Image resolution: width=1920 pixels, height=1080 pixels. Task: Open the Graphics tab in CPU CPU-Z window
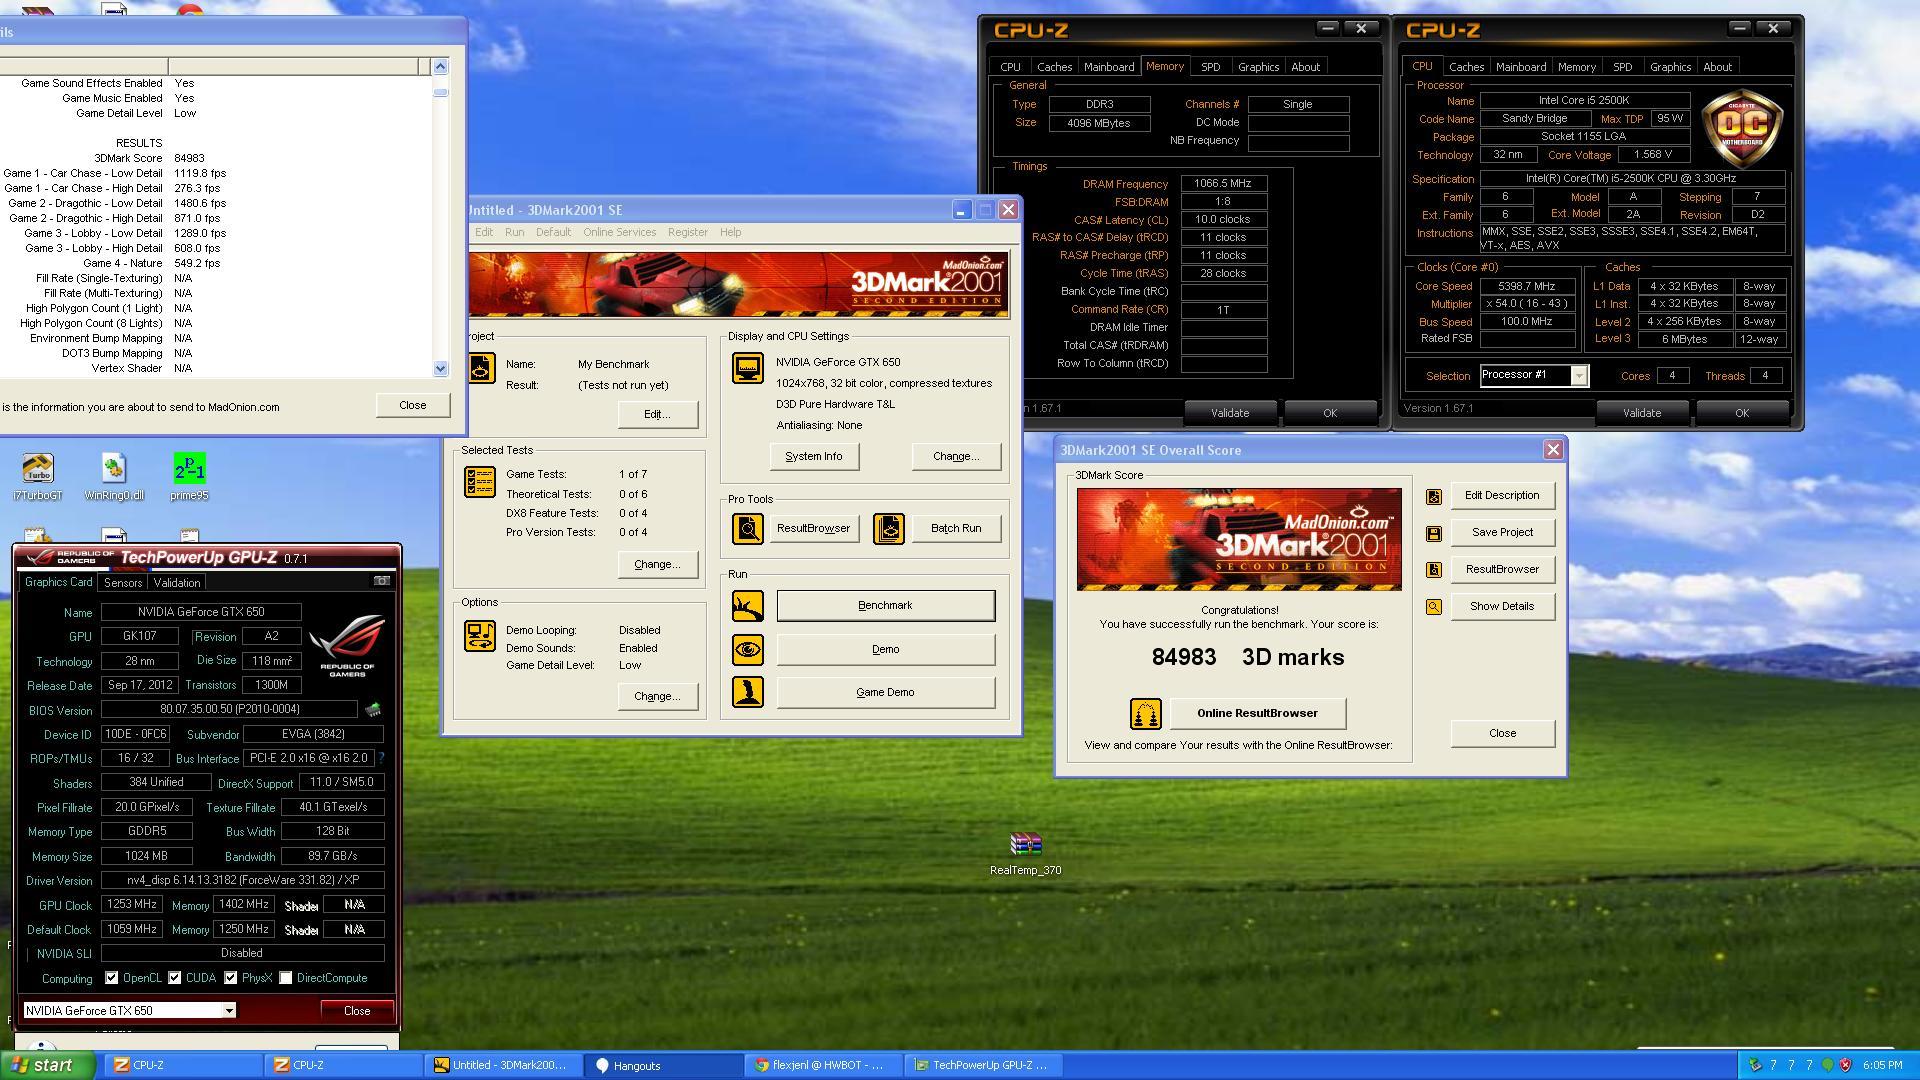point(1670,67)
